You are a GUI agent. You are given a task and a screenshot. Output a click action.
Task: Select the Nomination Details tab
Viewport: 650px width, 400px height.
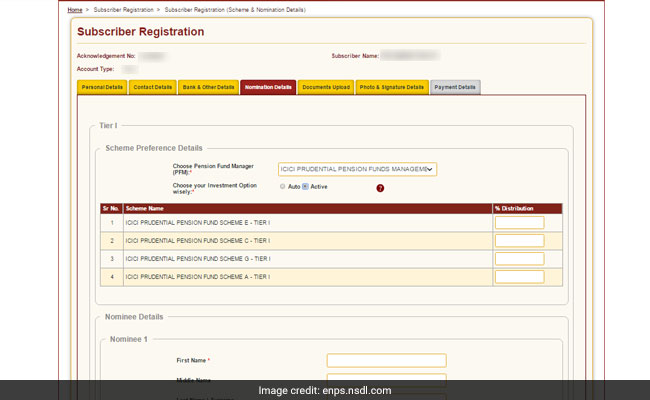click(268, 87)
